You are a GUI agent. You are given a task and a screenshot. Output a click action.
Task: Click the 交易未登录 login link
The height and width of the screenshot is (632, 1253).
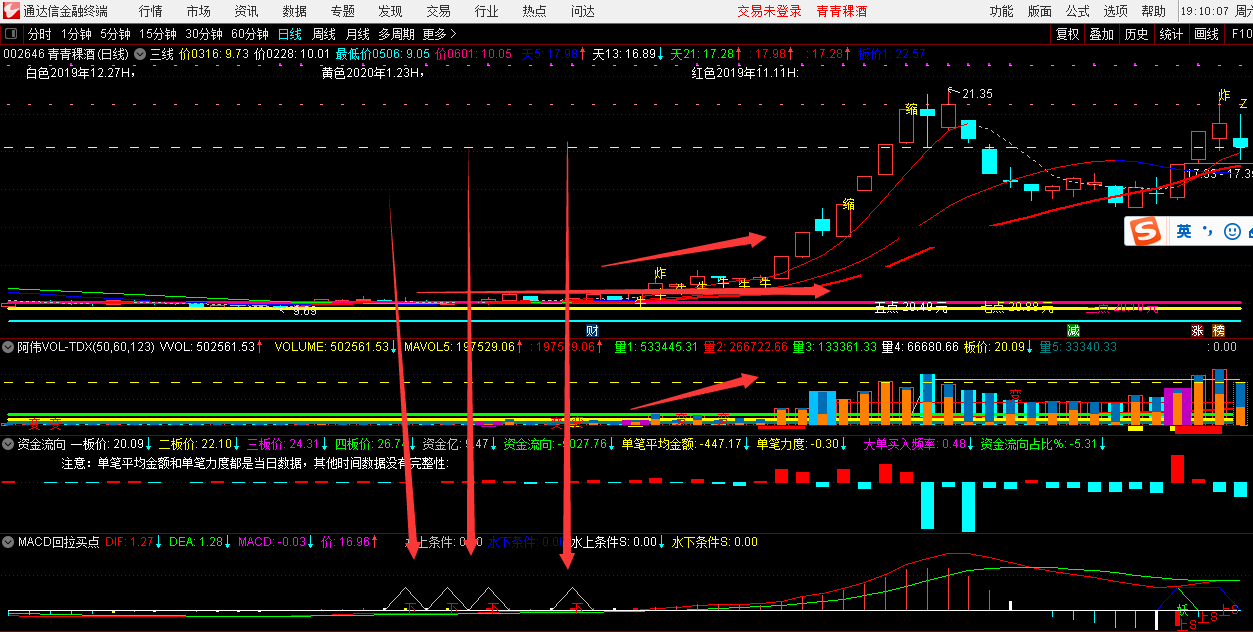pyautogui.click(x=770, y=11)
